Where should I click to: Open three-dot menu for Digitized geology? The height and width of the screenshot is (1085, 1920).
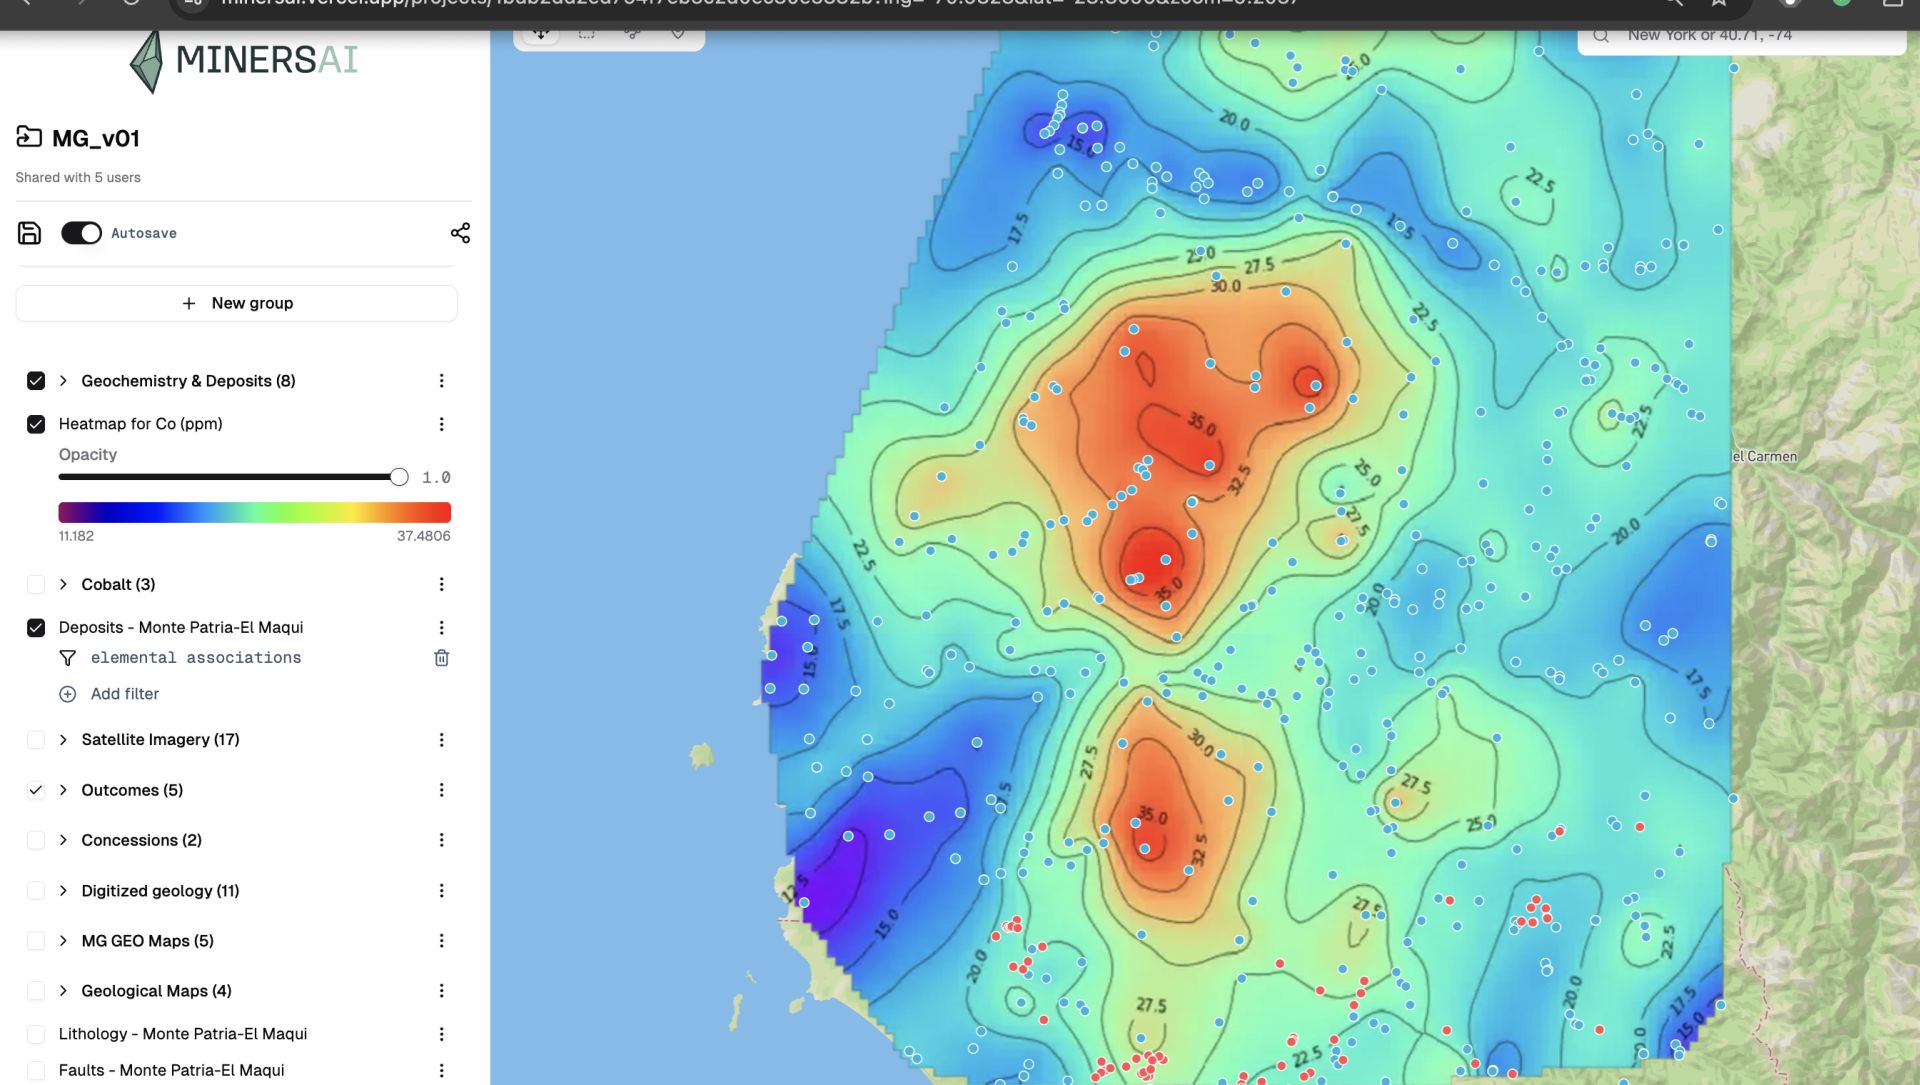[x=441, y=891]
